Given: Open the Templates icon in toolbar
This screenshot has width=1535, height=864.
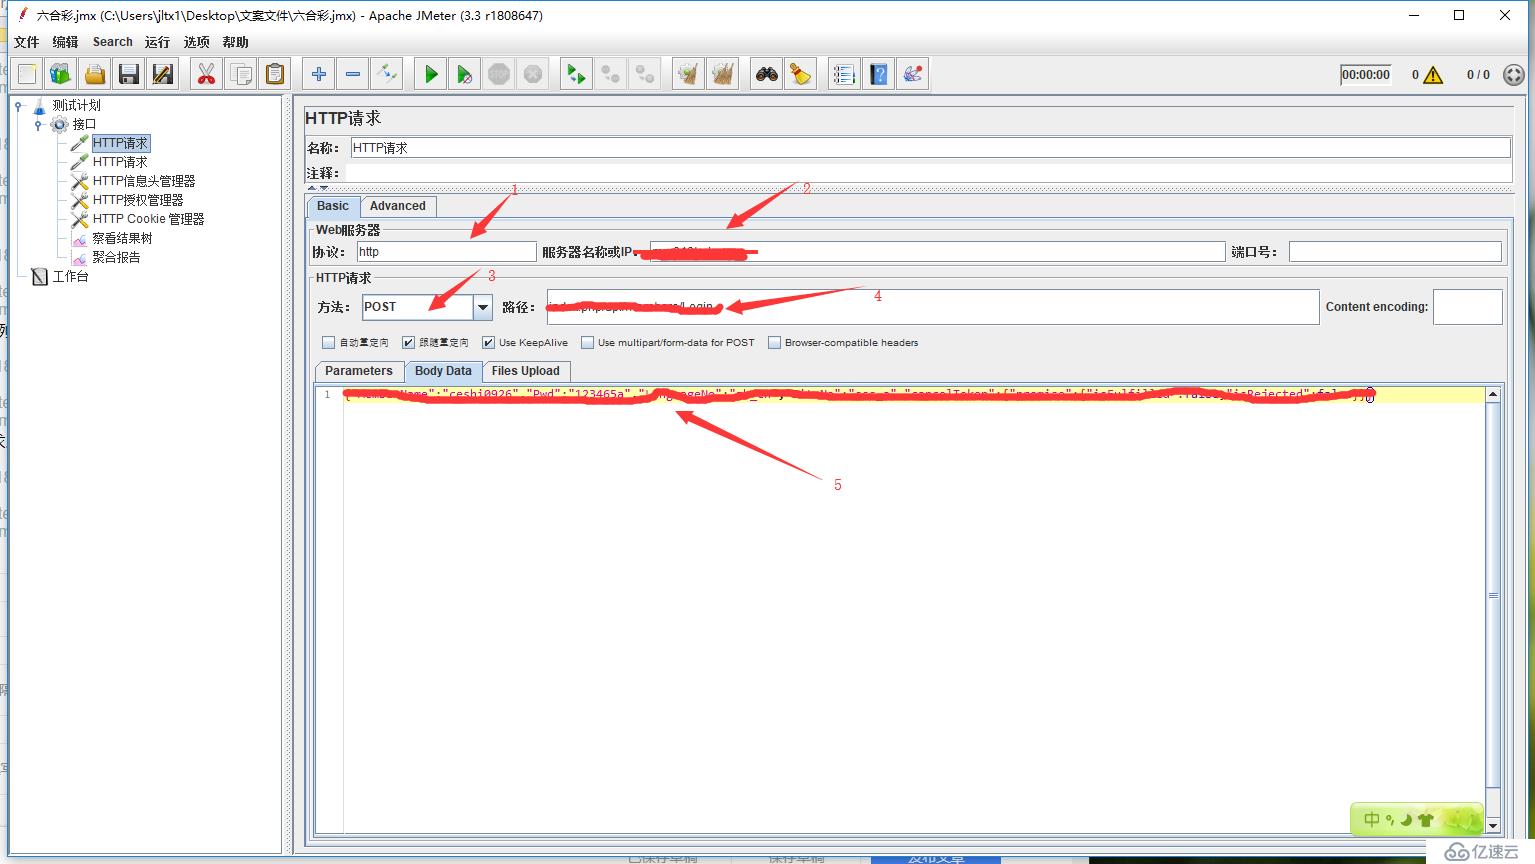Looking at the screenshot, I should [x=61, y=74].
